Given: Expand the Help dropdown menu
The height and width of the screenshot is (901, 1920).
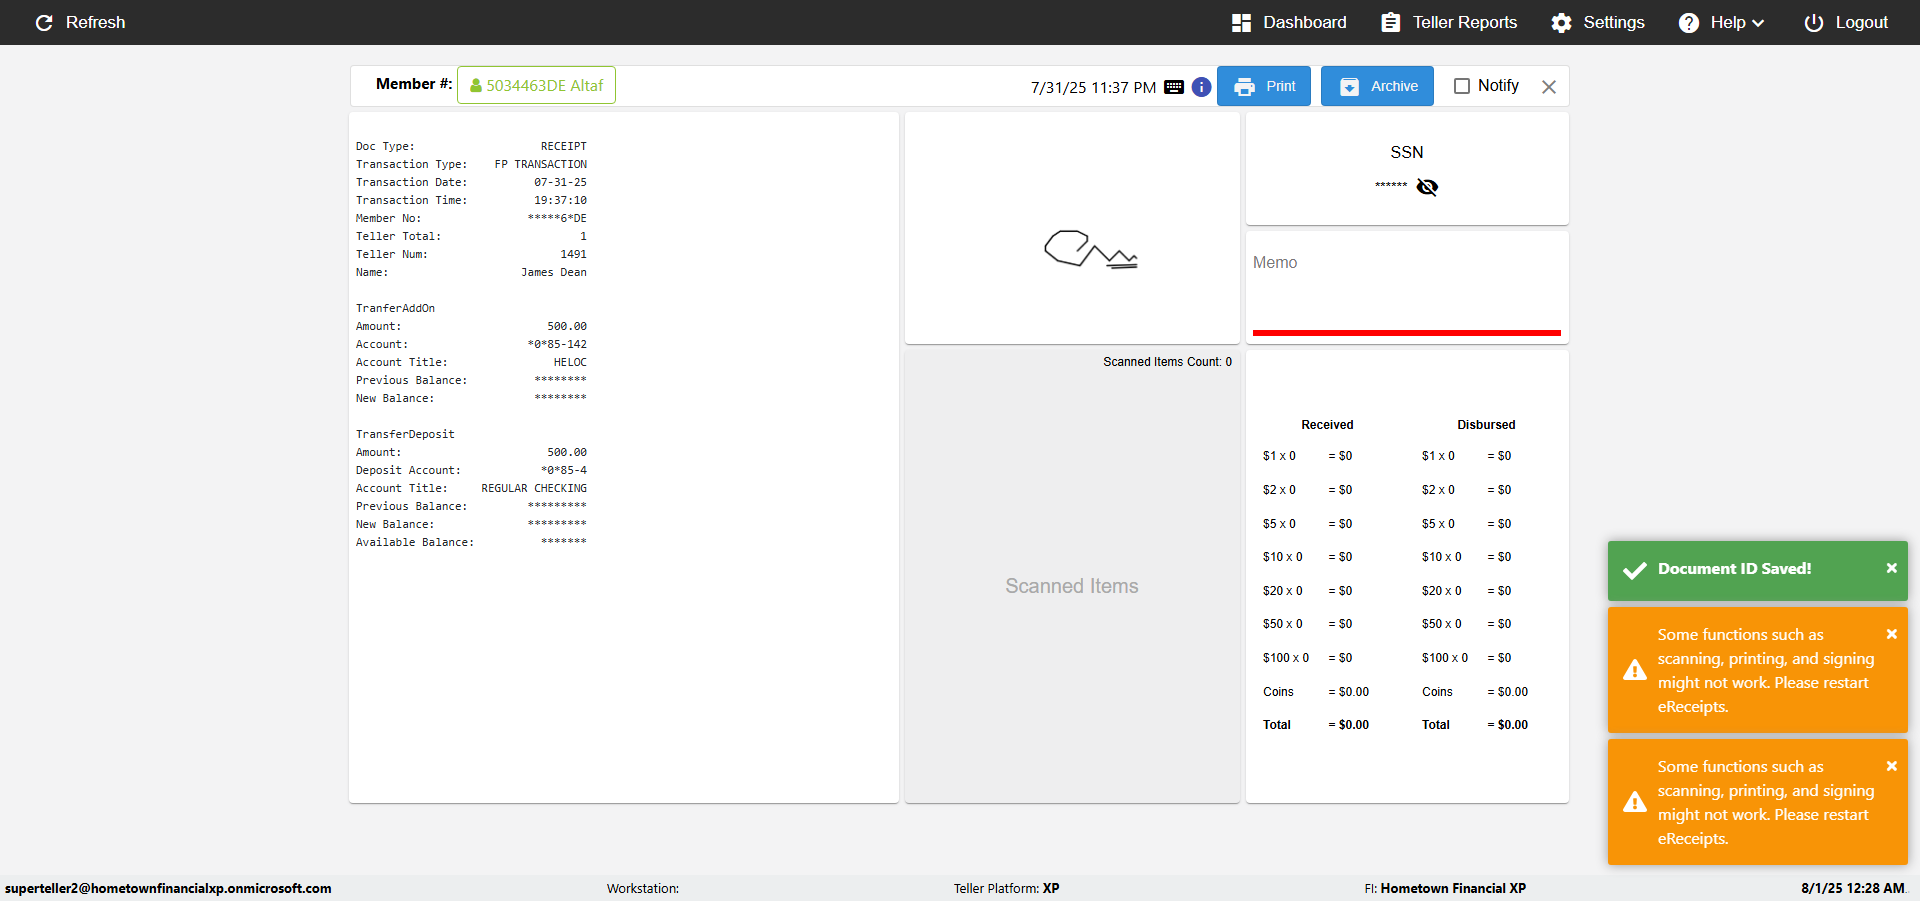Looking at the screenshot, I should pyautogui.click(x=1721, y=22).
